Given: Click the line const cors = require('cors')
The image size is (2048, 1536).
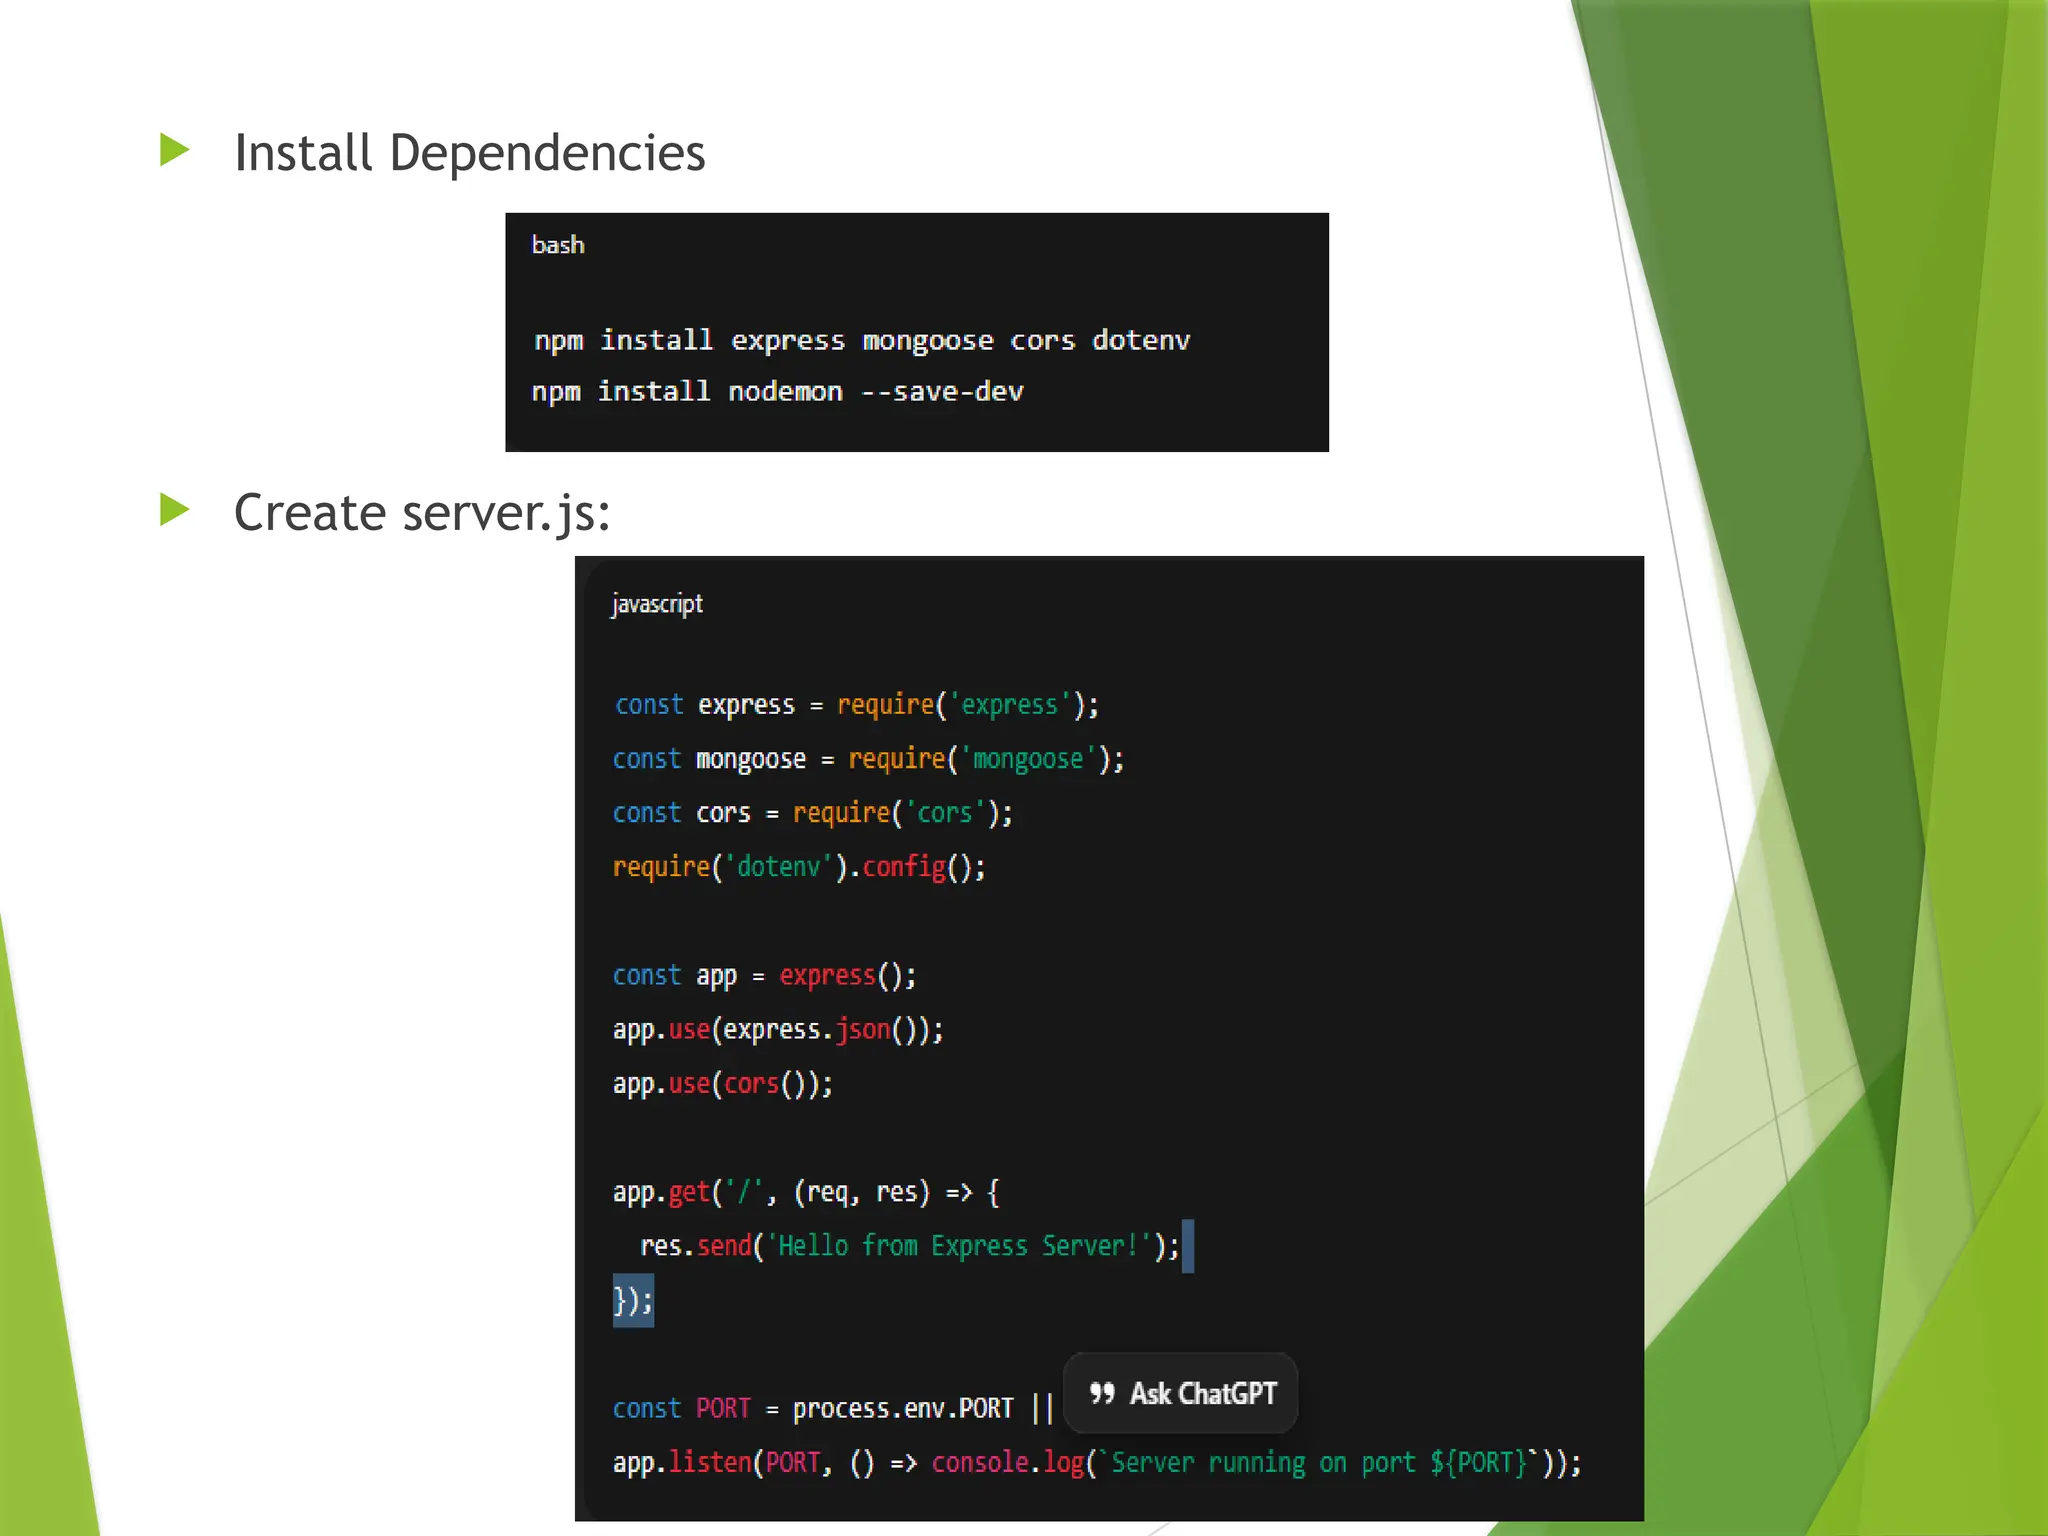Looking at the screenshot, I should point(813,813).
